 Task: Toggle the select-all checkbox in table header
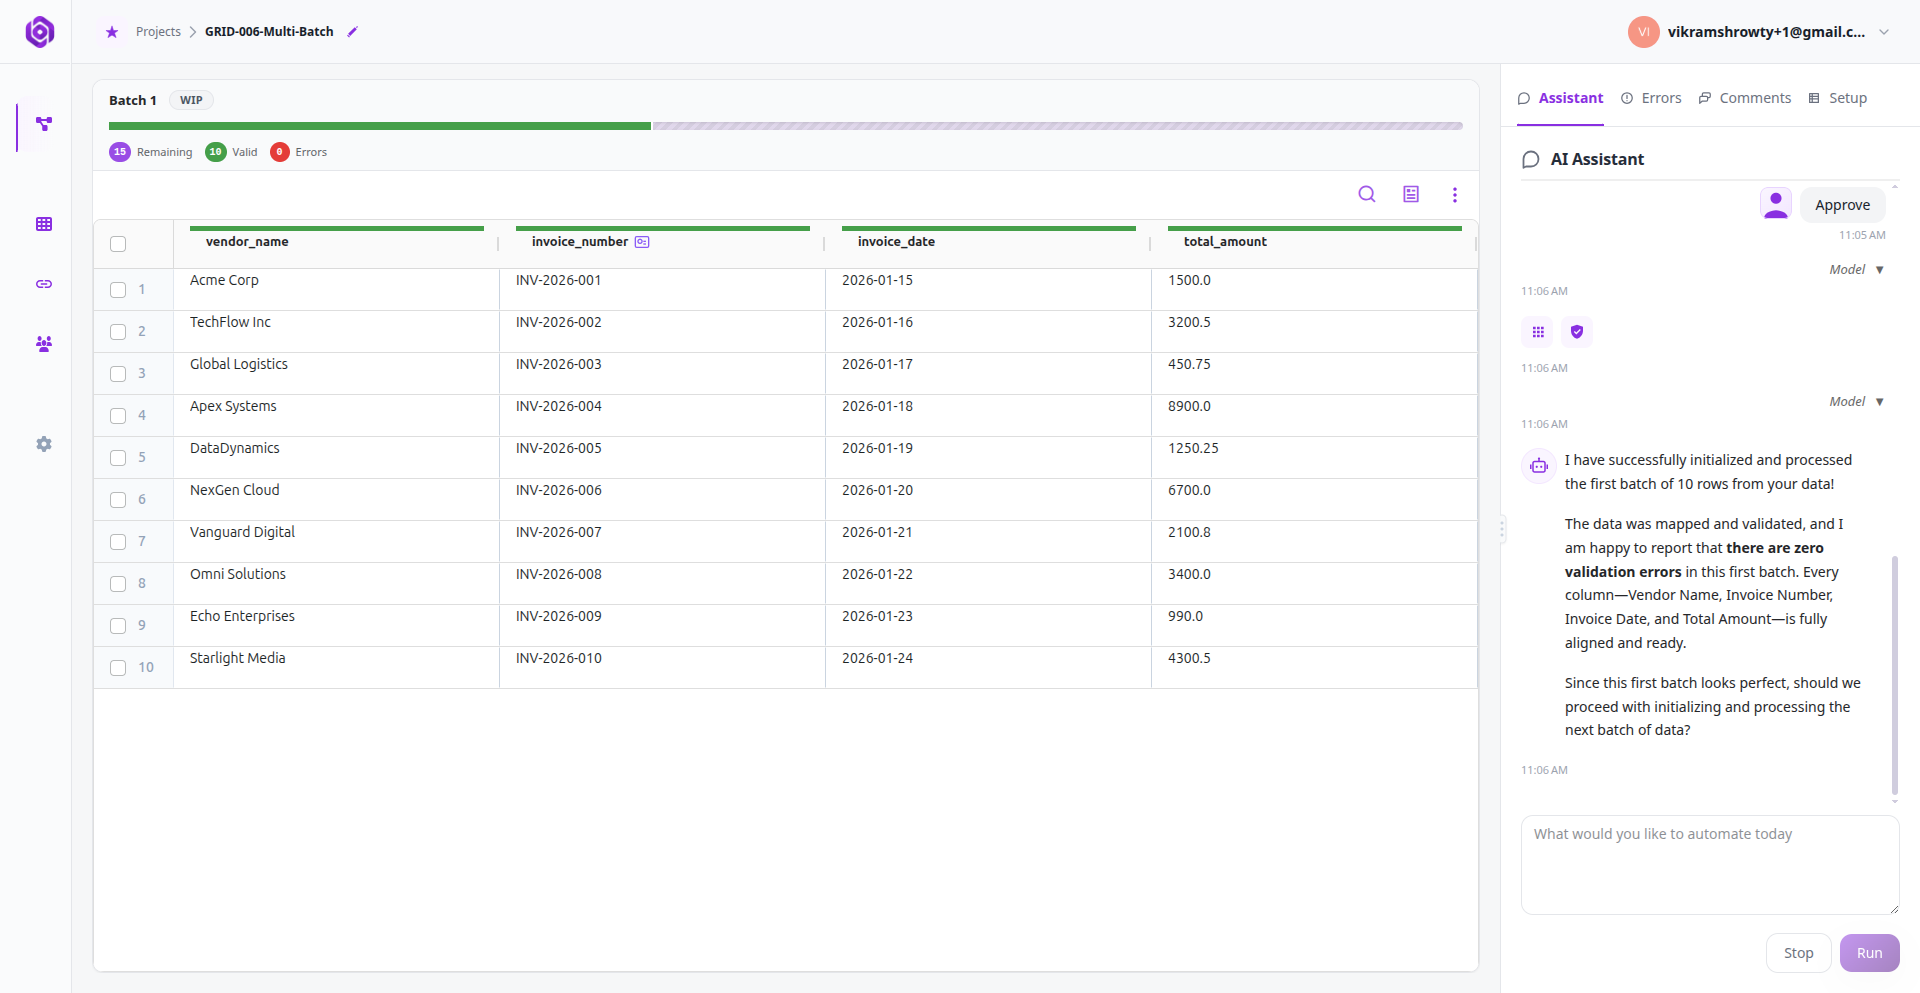click(x=118, y=244)
